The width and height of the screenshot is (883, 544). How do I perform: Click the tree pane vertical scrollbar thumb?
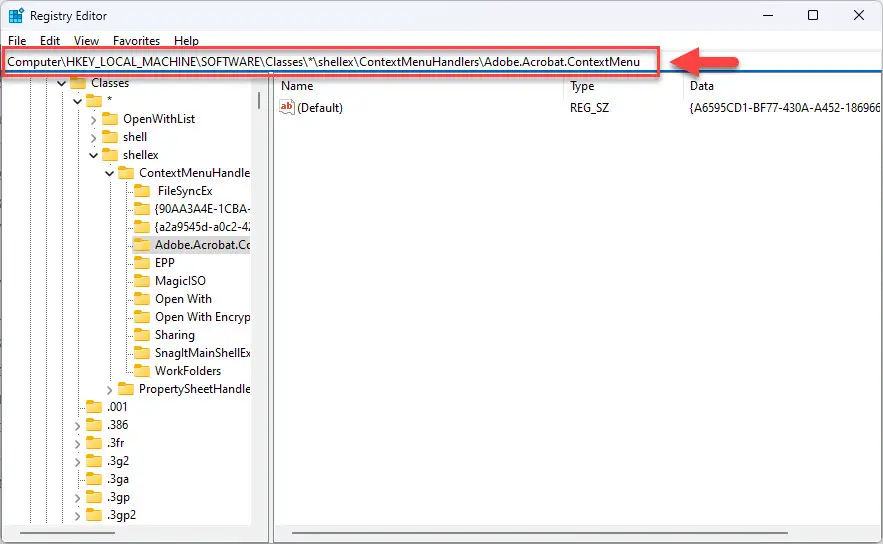pos(259,101)
